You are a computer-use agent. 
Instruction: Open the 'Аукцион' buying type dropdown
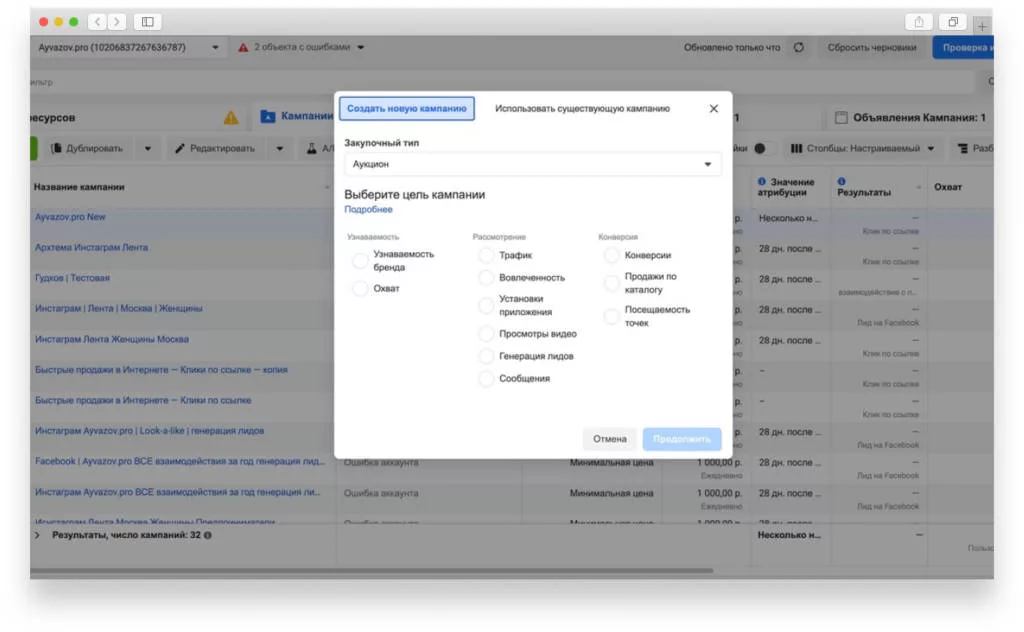pyautogui.click(x=532, y=164)
